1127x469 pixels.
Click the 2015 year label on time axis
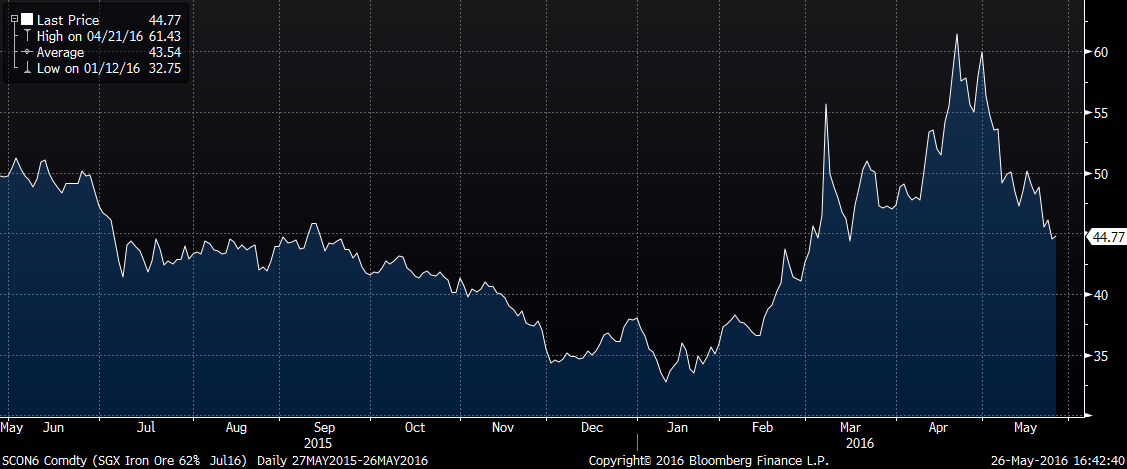(317, 442)
